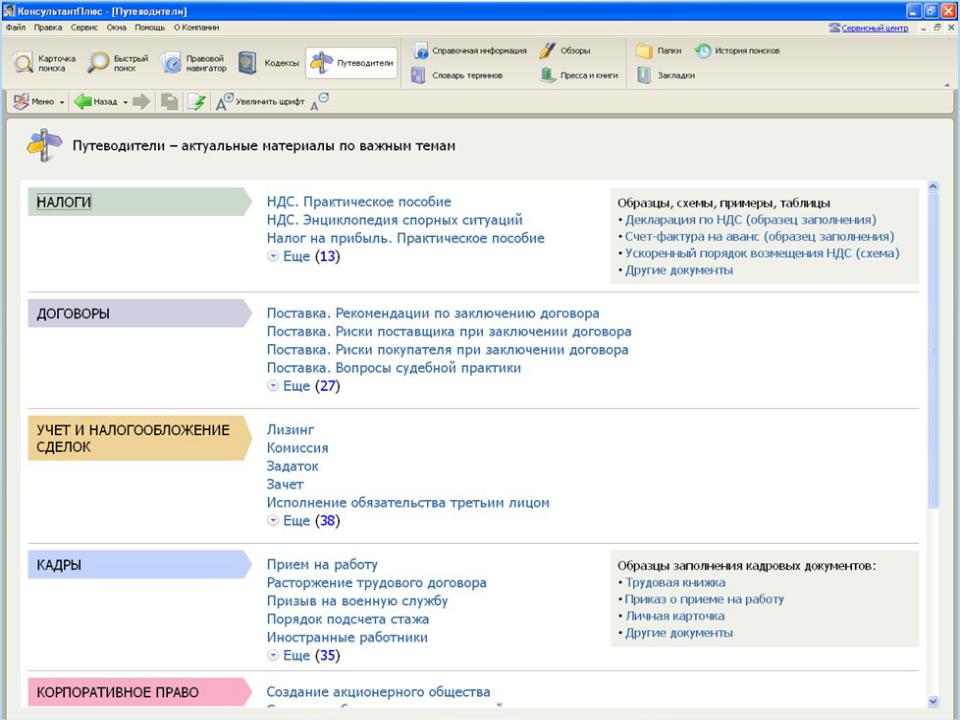Open Лизинг guide

(x=290, y=430)
